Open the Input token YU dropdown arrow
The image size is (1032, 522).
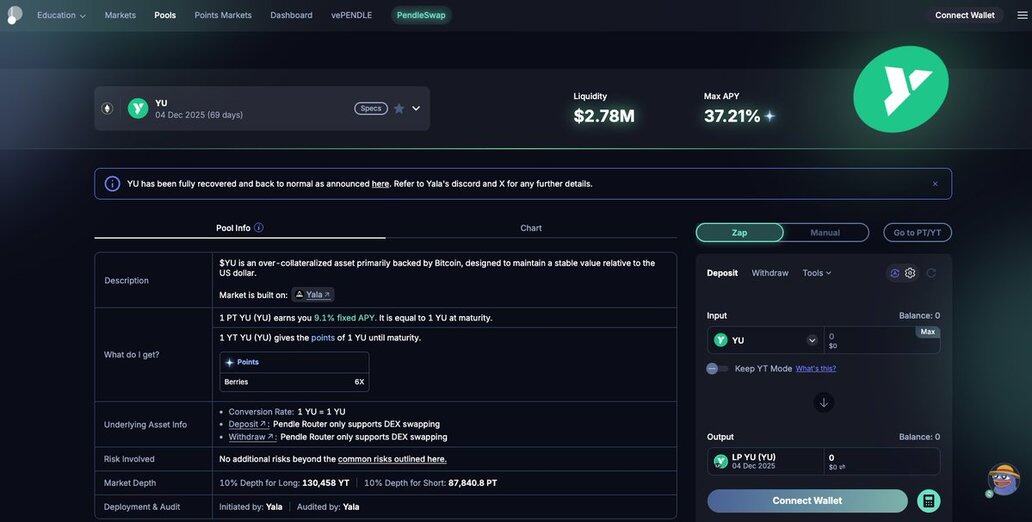pyautogui.click(x=812, y=340)
